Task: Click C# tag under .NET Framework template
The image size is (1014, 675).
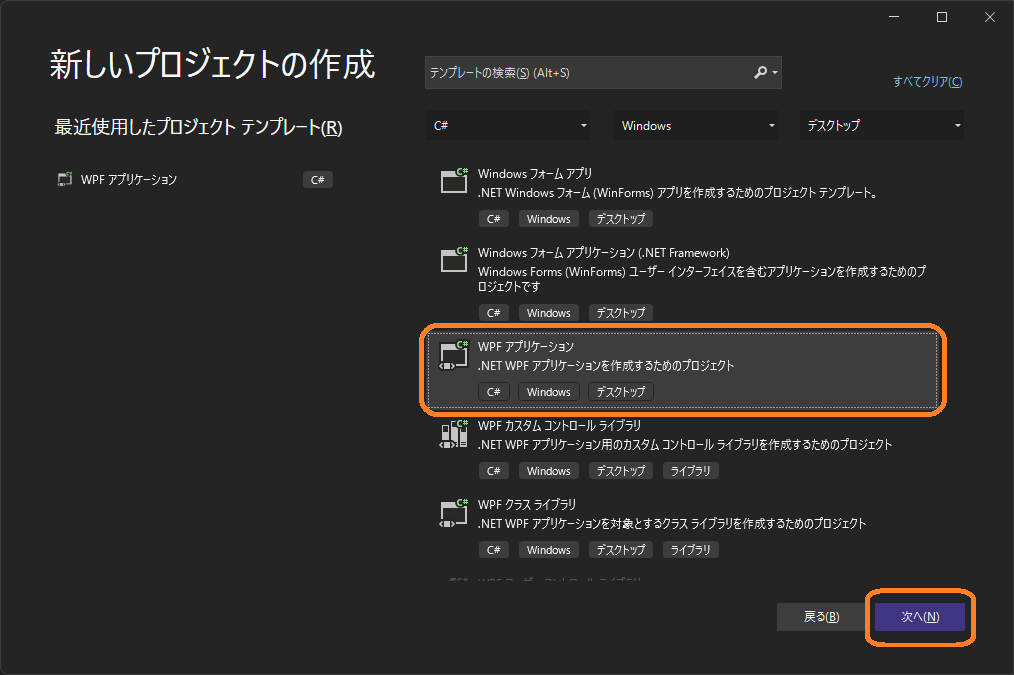Action: pyautogui.click(x=493, y=313)
